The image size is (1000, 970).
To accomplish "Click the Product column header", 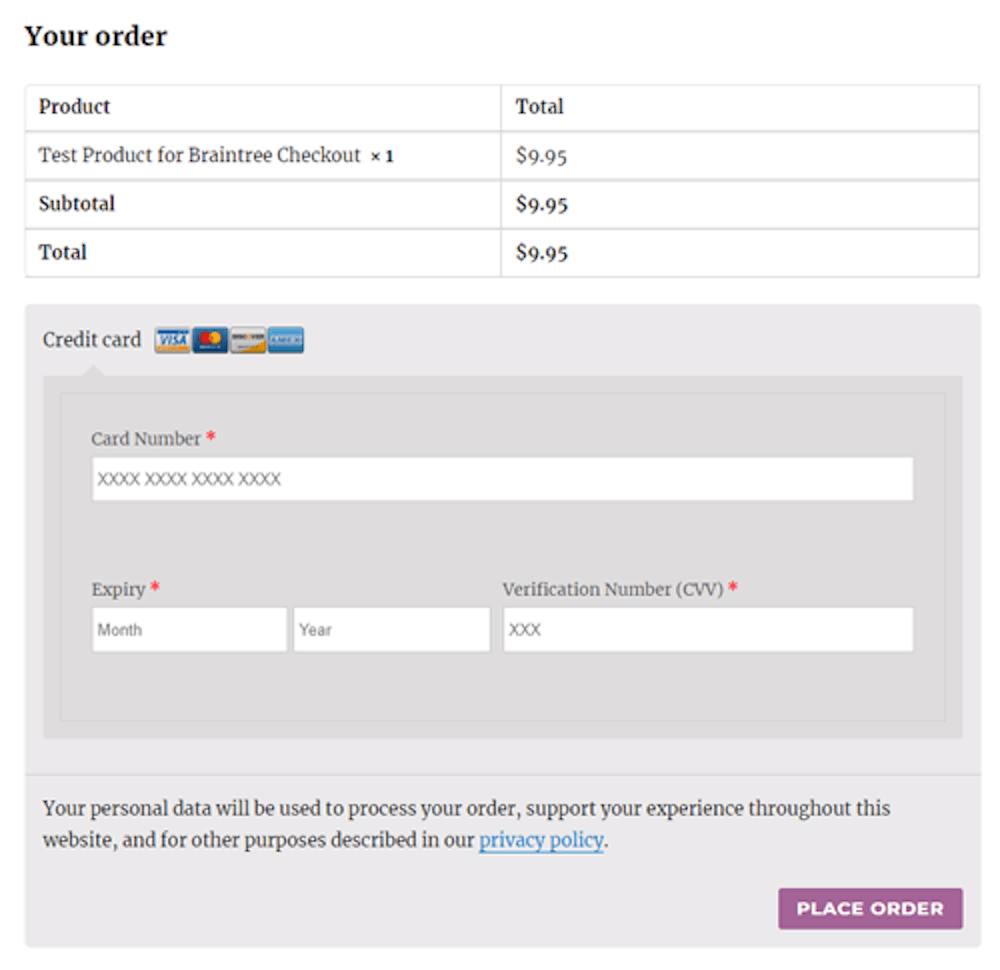I will coord(75,107).
